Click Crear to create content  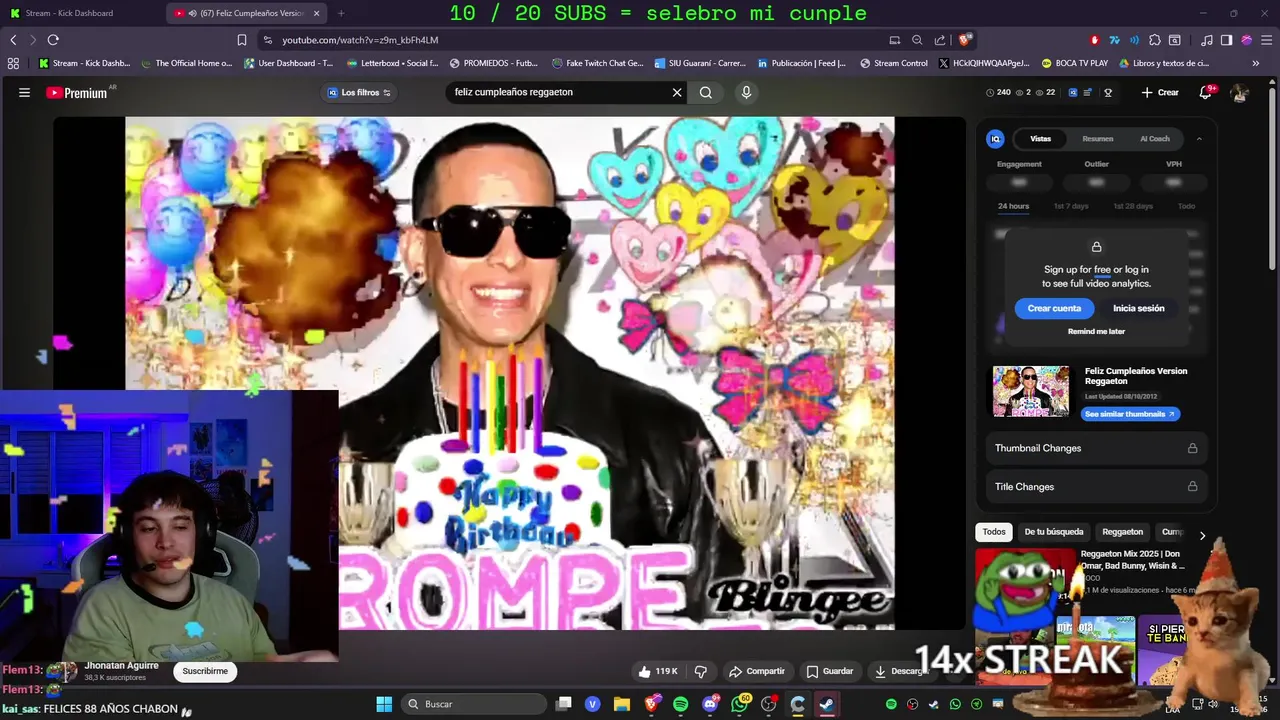pos(1160,92)
